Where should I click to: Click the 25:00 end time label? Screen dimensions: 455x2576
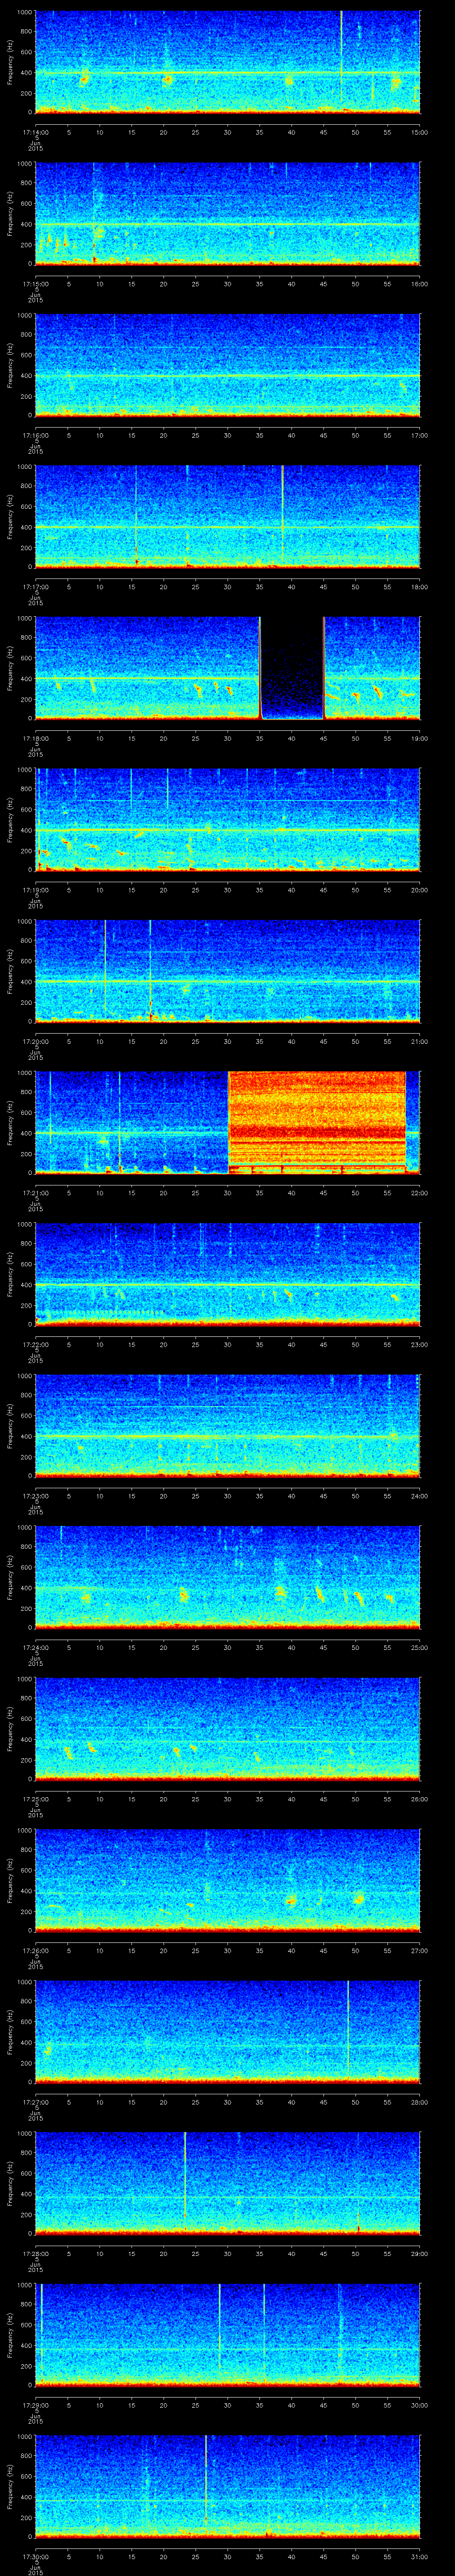(x=419, y=1647)
